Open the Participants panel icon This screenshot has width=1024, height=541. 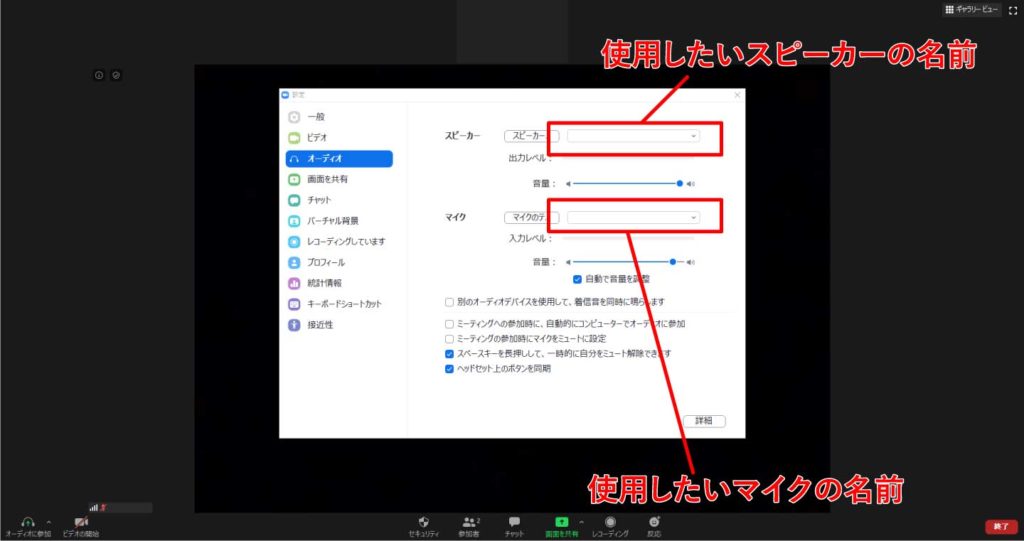coord(468,522)
